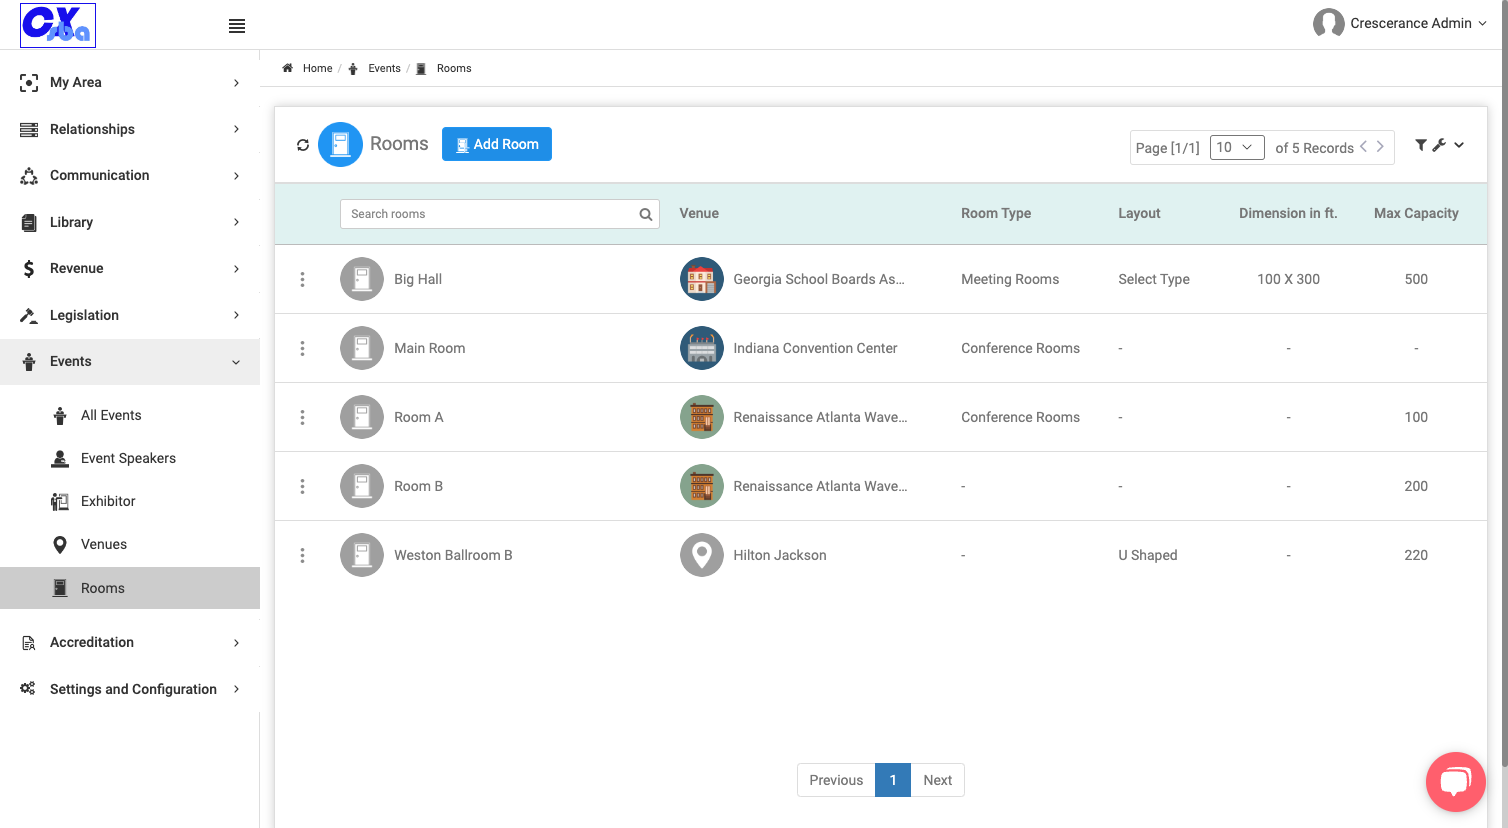Open row options for Main Room
The height and width of the screenshot is (828, 1508).
(x=302, y=348)
